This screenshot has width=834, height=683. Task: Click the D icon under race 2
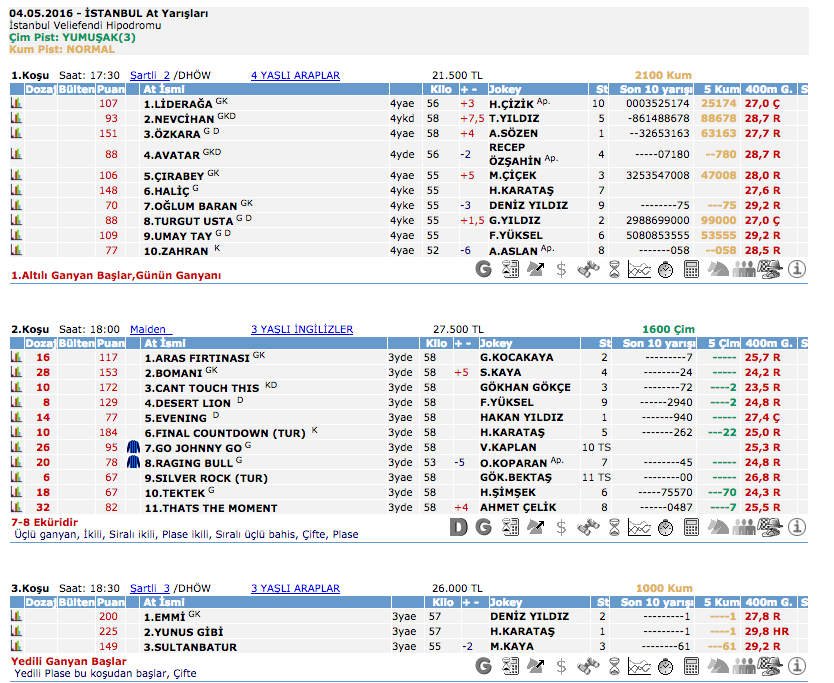click(x=458, y=526)
